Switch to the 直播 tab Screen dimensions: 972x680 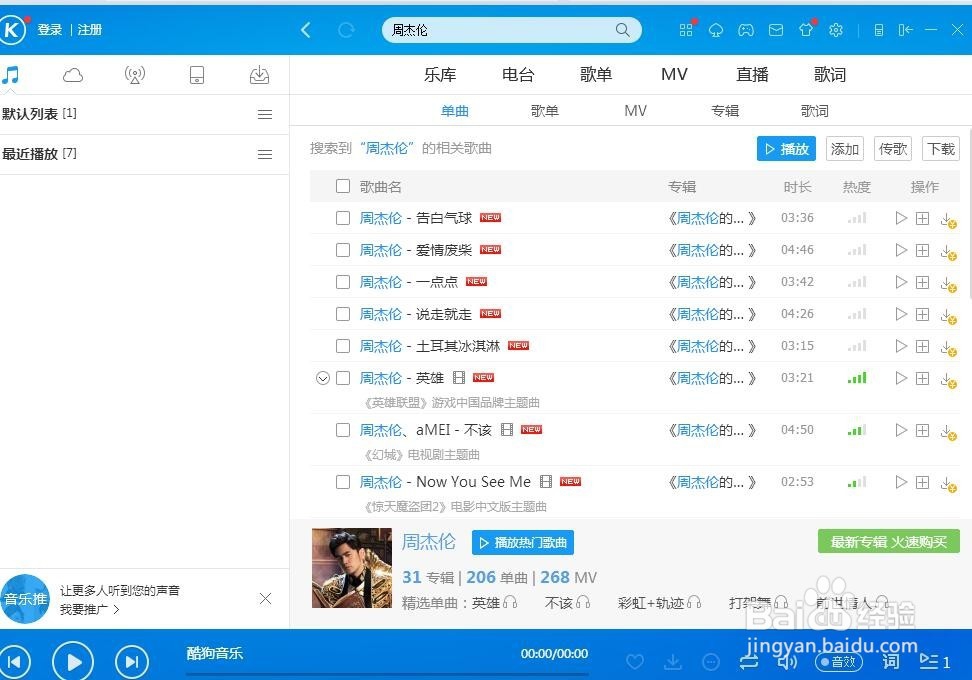pos(753,75)
